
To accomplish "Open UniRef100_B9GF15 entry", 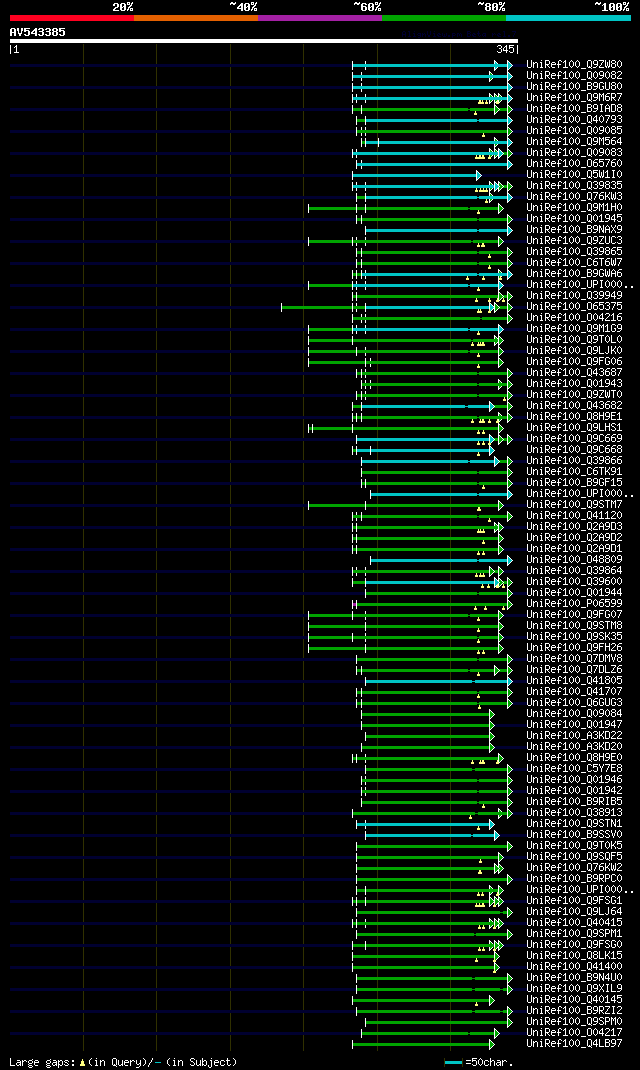I will pos(574,483).
